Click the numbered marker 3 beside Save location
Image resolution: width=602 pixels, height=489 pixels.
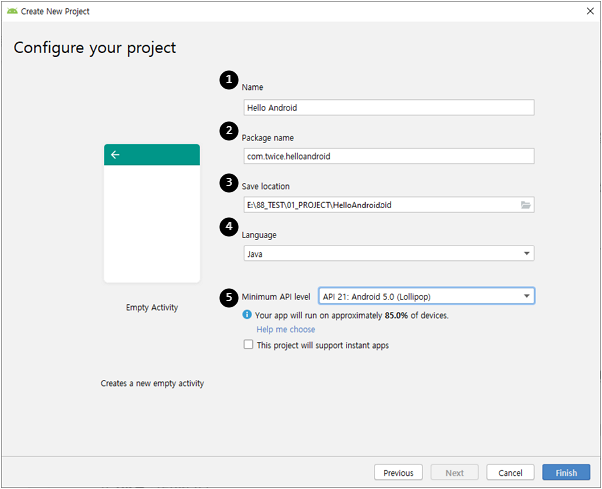[x=229, y=182]
